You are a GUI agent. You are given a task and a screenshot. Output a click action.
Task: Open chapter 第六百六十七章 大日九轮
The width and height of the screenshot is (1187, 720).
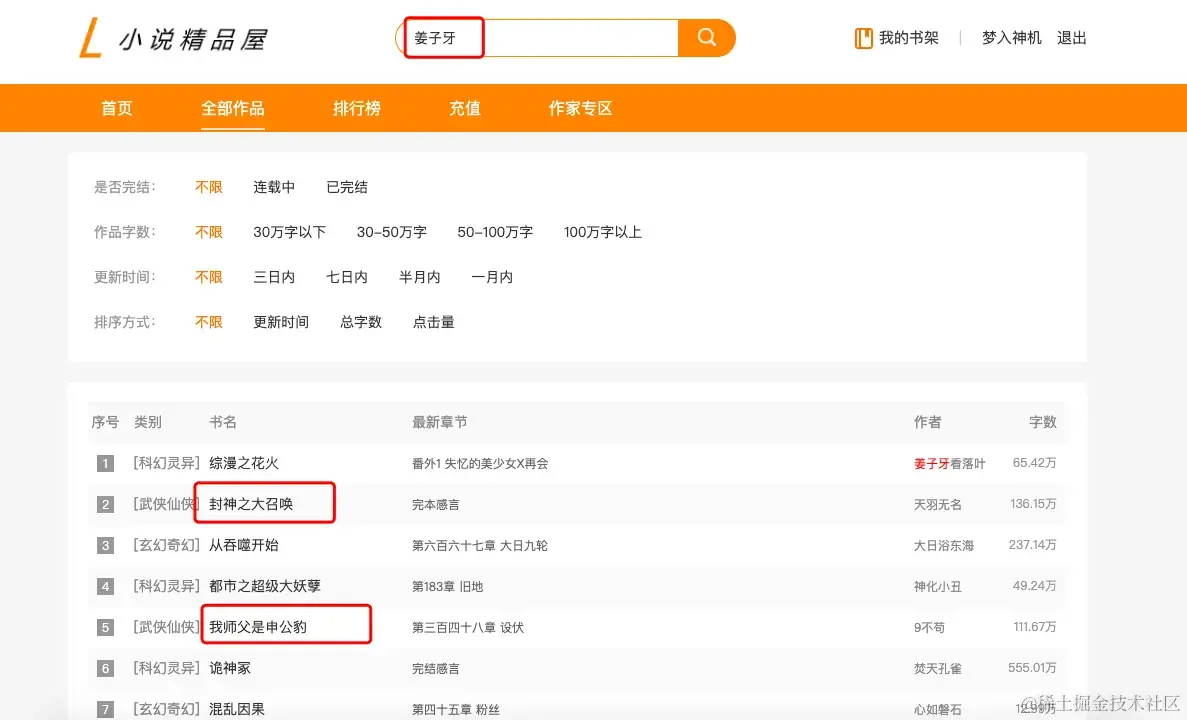coord(480,545)
